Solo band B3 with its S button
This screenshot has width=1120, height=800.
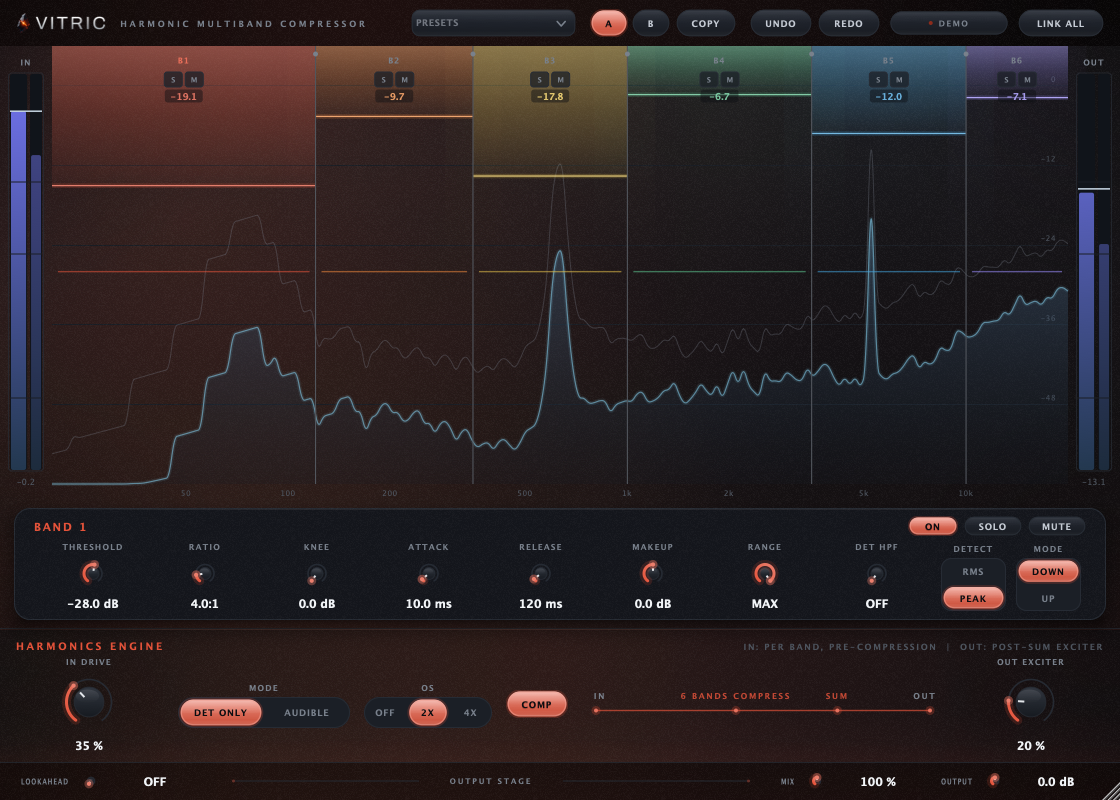pyautogui.click(x=539, y=79)
